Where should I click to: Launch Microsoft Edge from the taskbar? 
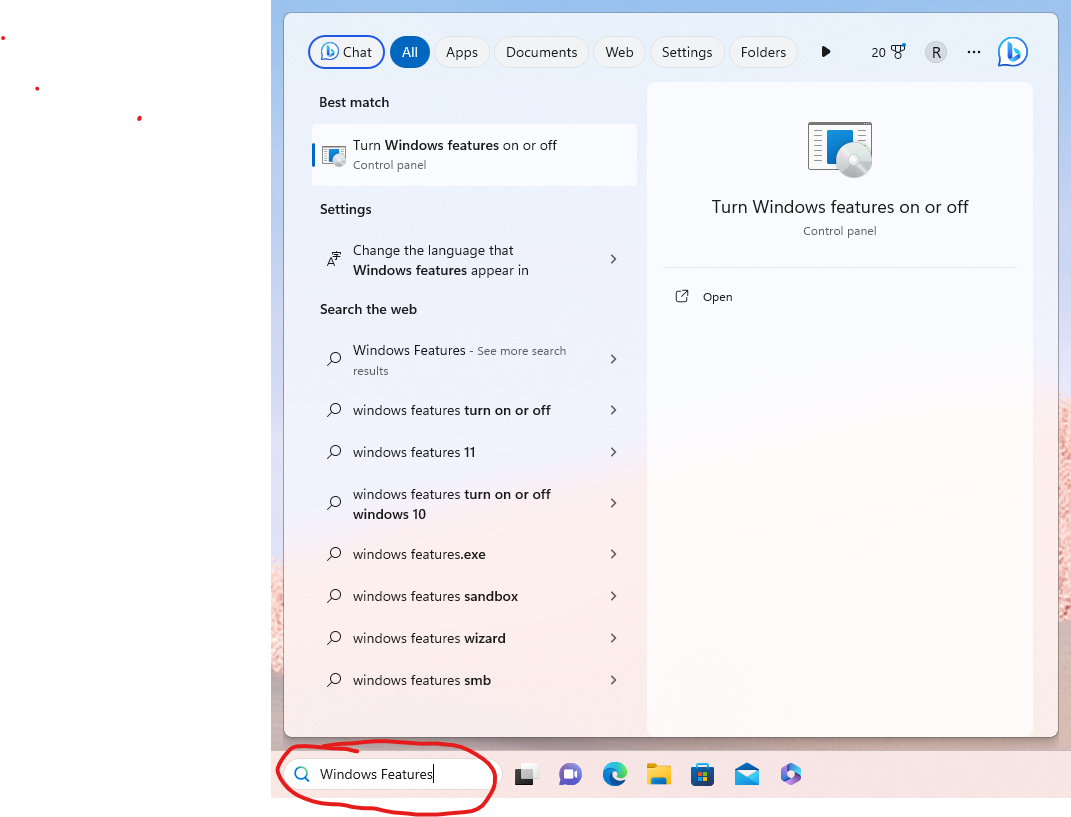pos(614,774)
